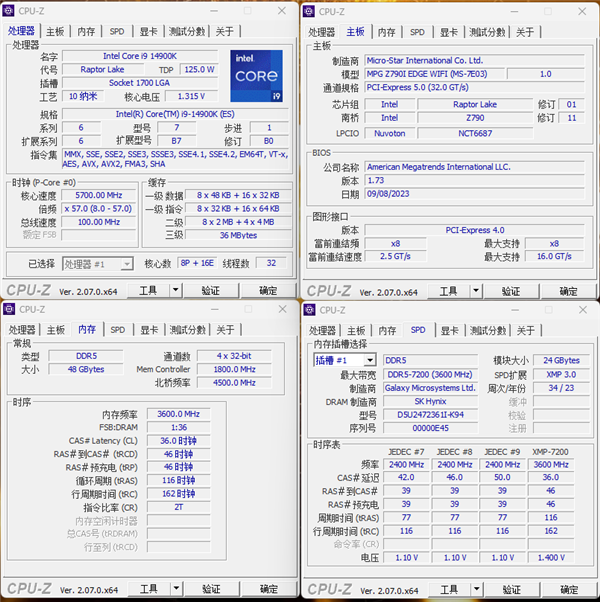Click the 5700.00 MHz core speed value
The height and width of the screenshot is (602, 600).
pyautogui.click(x=99, y=195)
